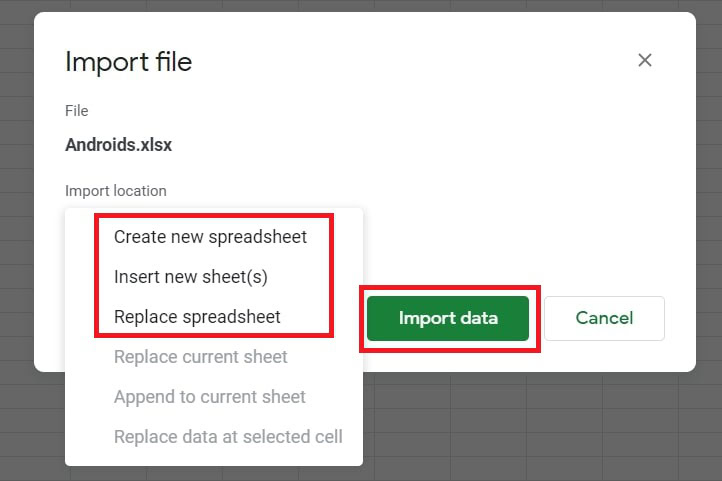Select greyed-out Replace current sheet option
Screen dimensions: 722x481
[201, 357]
